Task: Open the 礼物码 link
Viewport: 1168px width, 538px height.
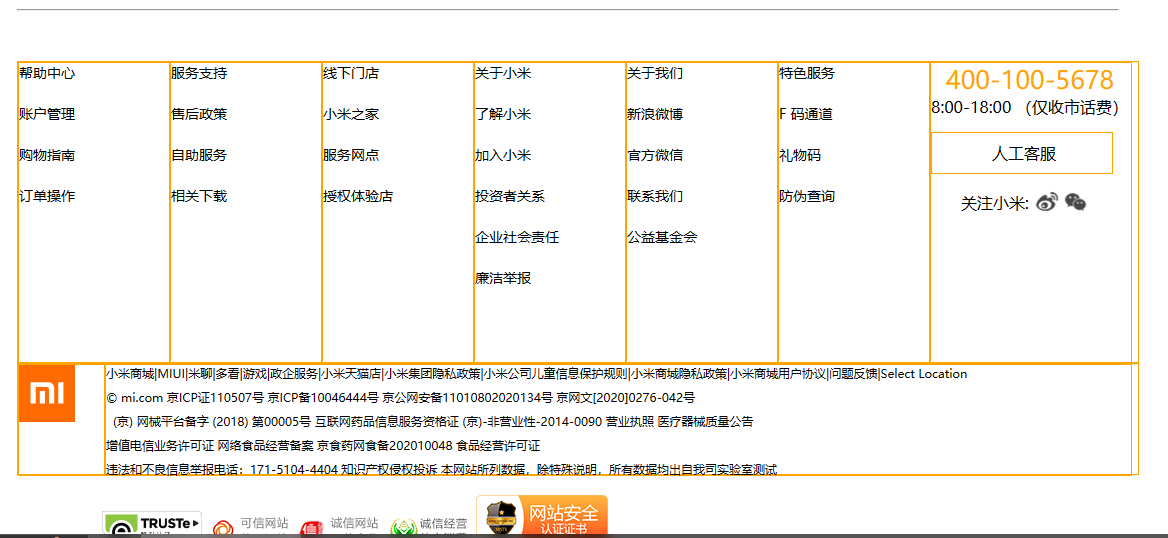Action: click(800, 156)
